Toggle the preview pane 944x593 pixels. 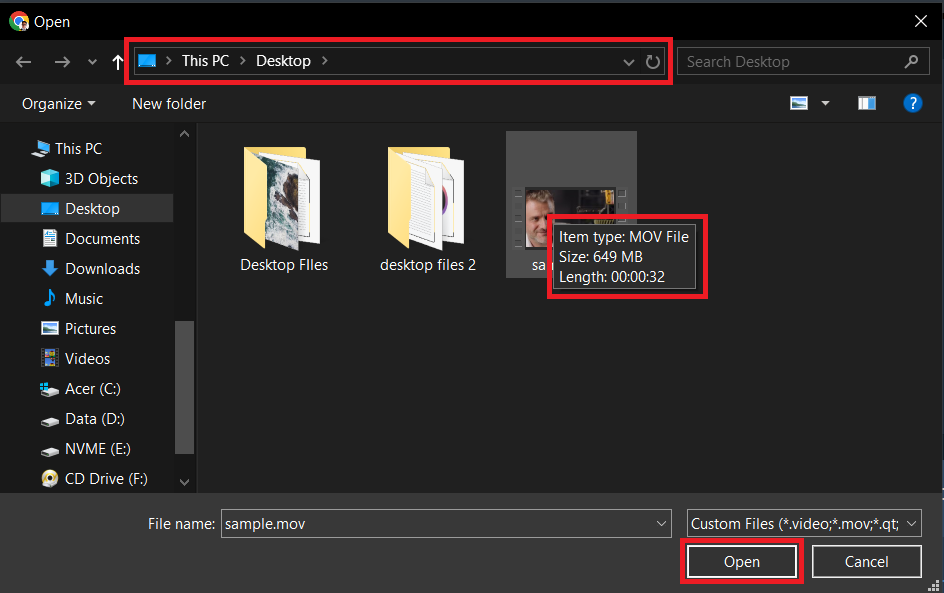click(x=866, y=102)
